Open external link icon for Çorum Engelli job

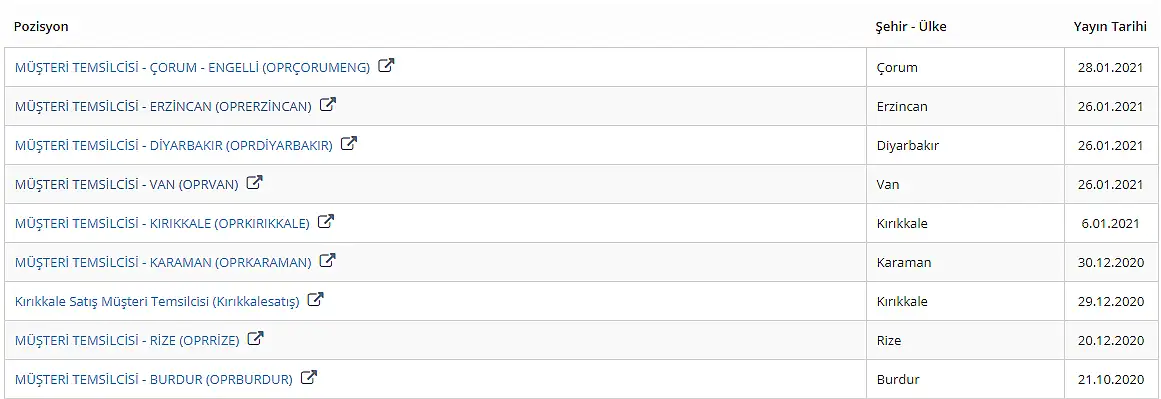pyautogui.click(x=386, y=65)
